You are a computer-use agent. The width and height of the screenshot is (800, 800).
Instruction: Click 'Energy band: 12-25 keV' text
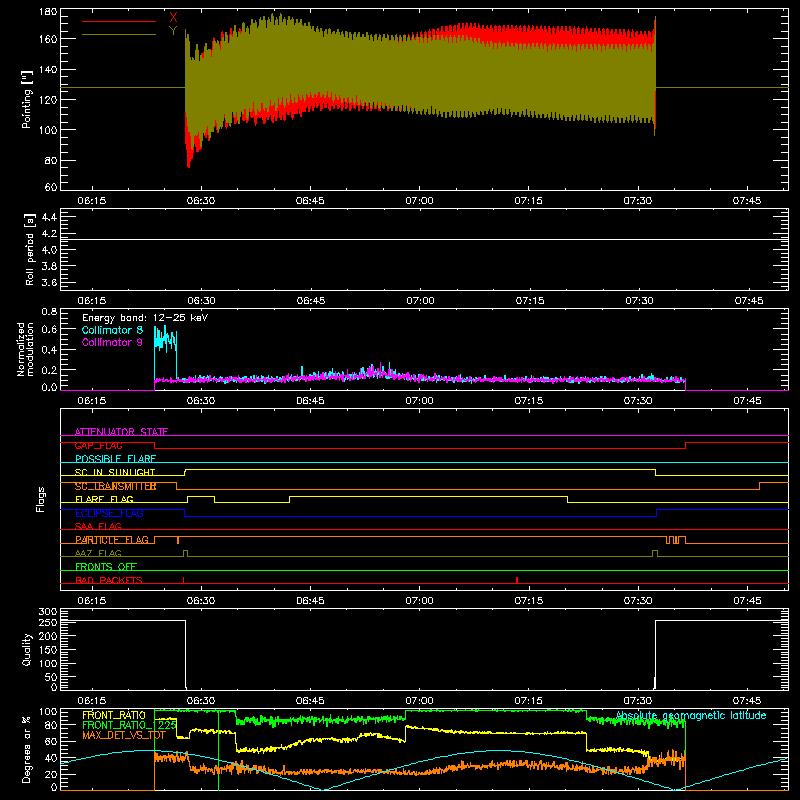(x=145, y=318)
